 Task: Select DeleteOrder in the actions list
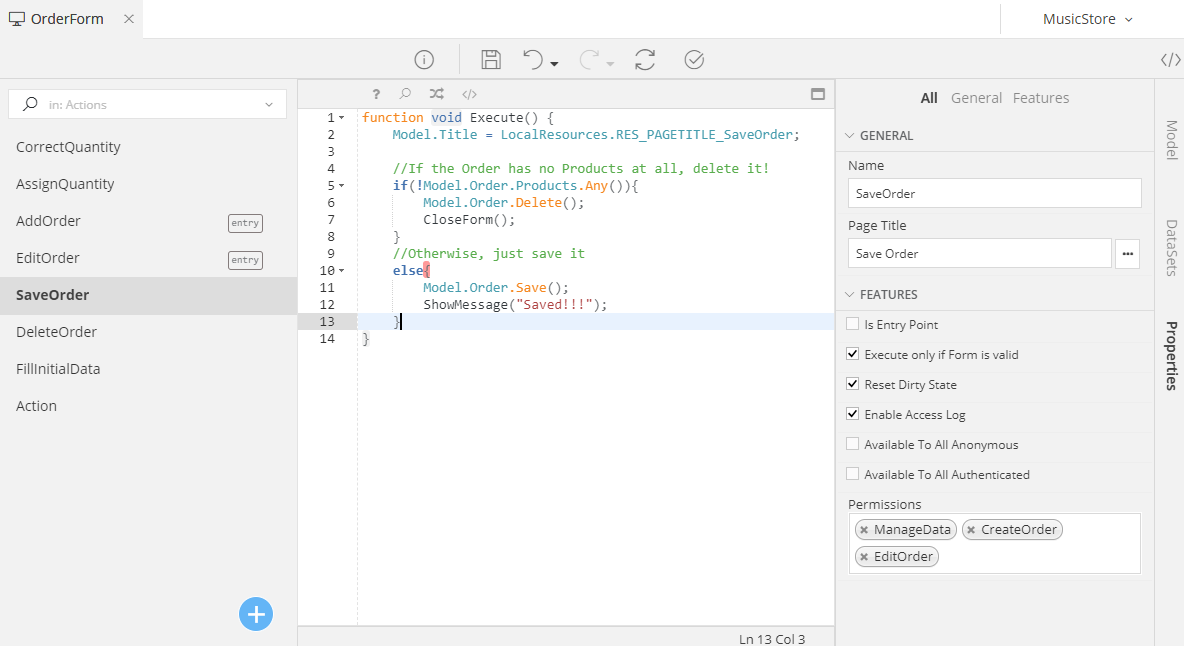click(x=56, y=332)
